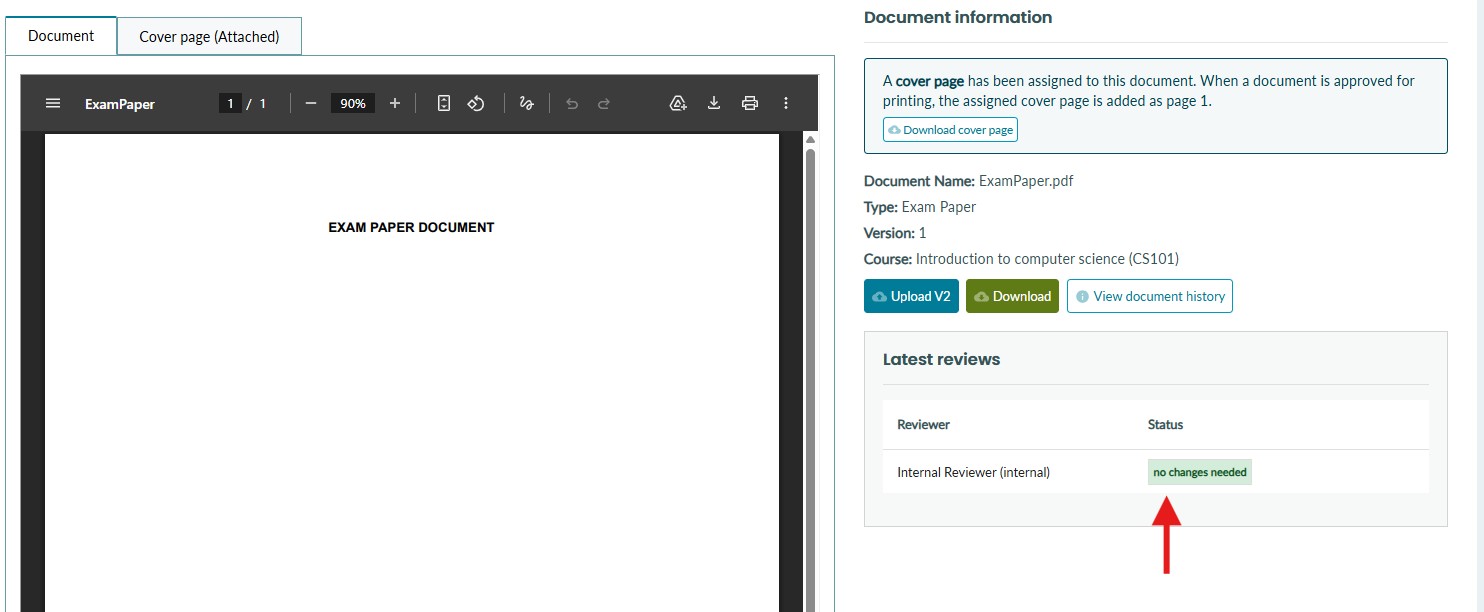Click the fit to page icon
This screenshot has width=1484, height=612.
[x=444, y=103]
